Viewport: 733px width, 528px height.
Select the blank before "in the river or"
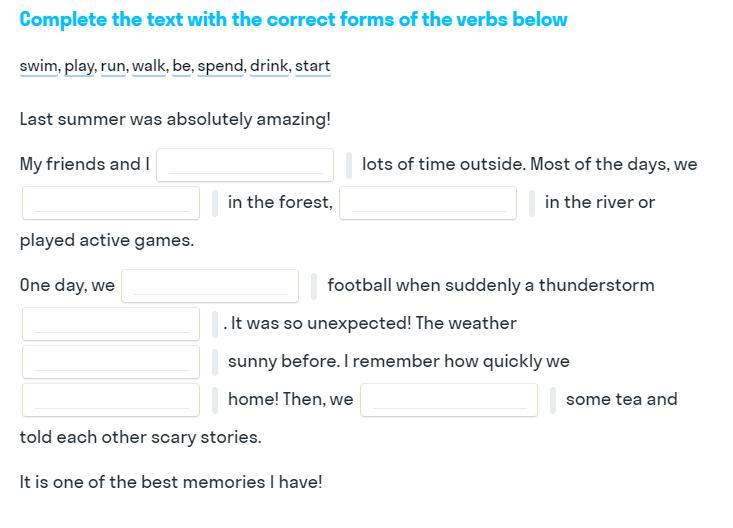(428, 202)
